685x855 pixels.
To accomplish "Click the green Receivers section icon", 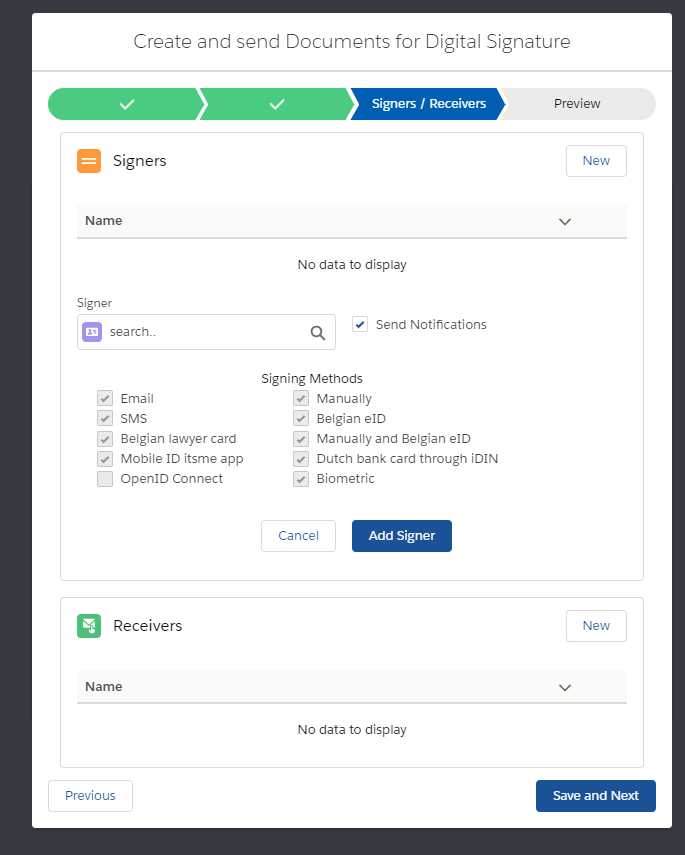I will [x=89, y=626].
